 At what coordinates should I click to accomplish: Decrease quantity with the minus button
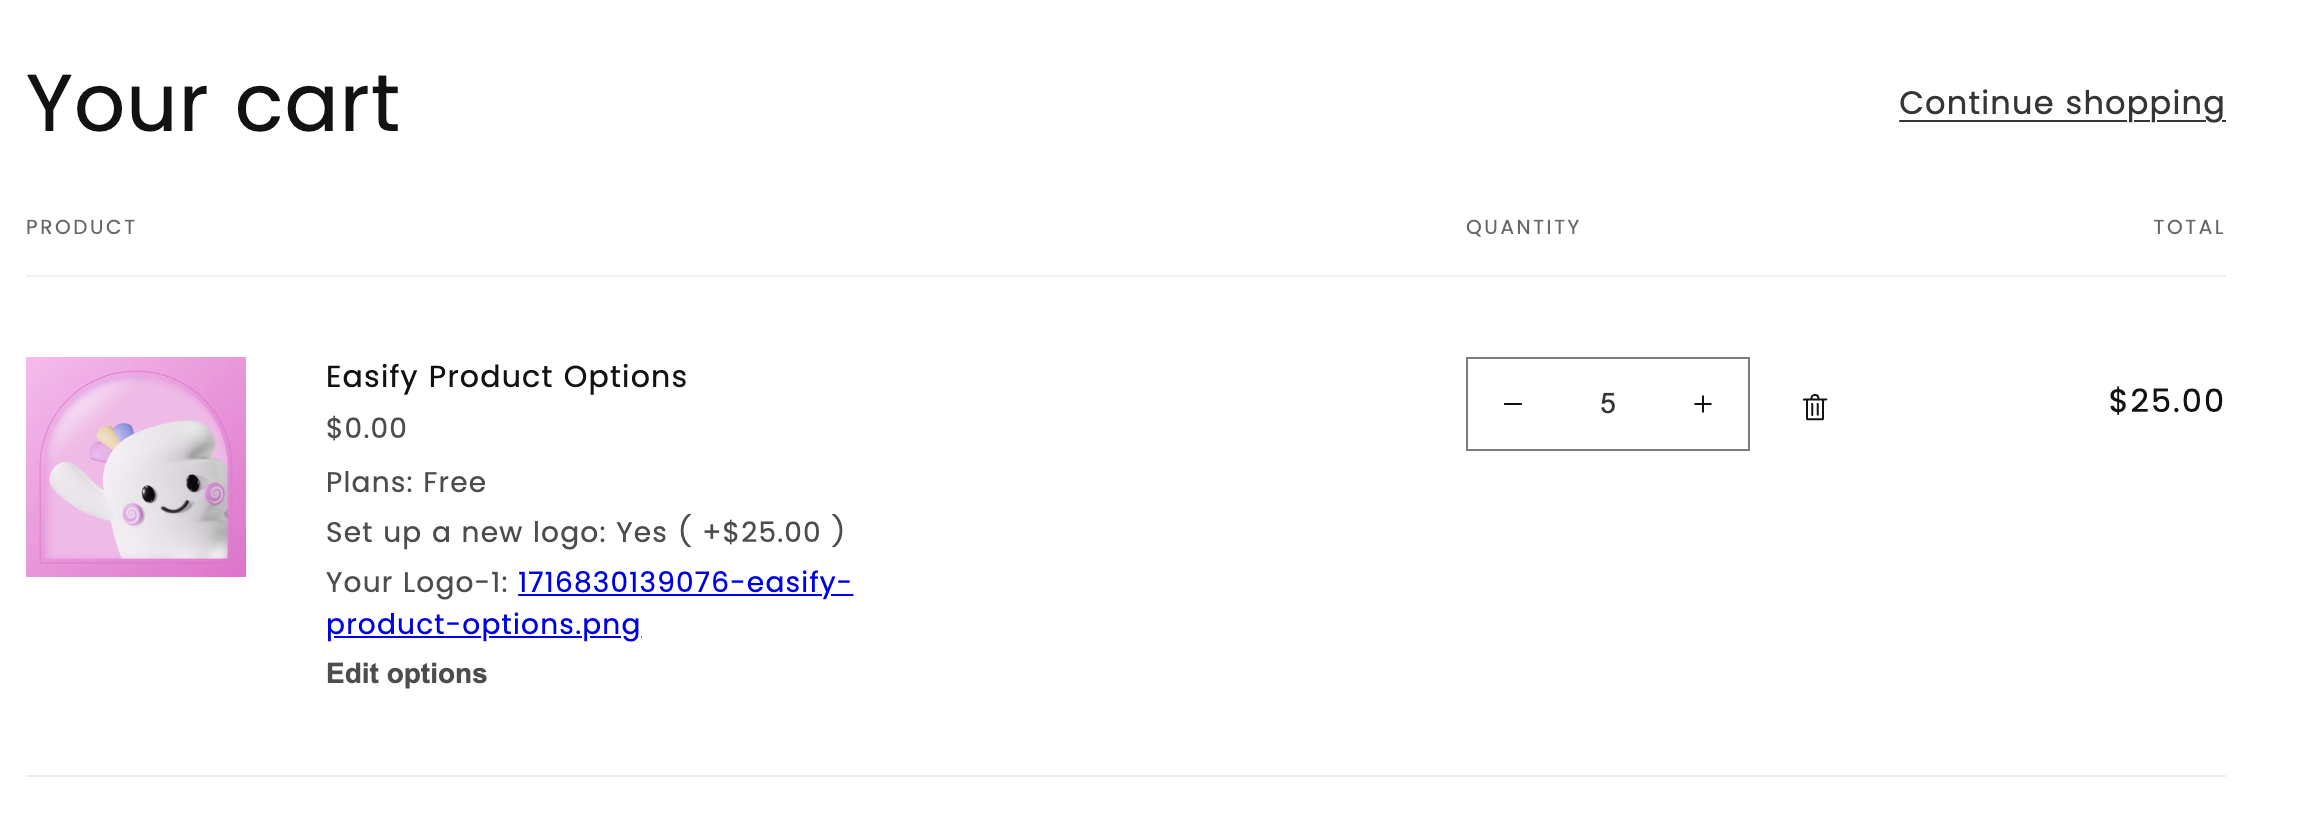pyautogui.click(x=1513, y=404)
